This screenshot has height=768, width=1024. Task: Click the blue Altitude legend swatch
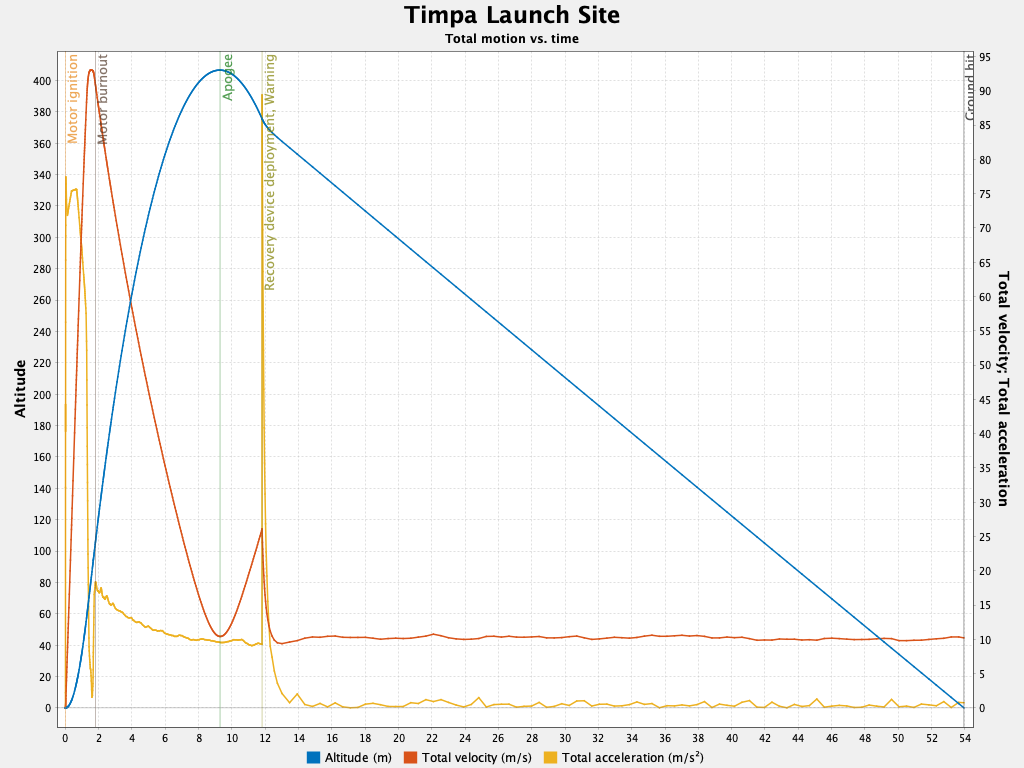click(x=313, y=758)
